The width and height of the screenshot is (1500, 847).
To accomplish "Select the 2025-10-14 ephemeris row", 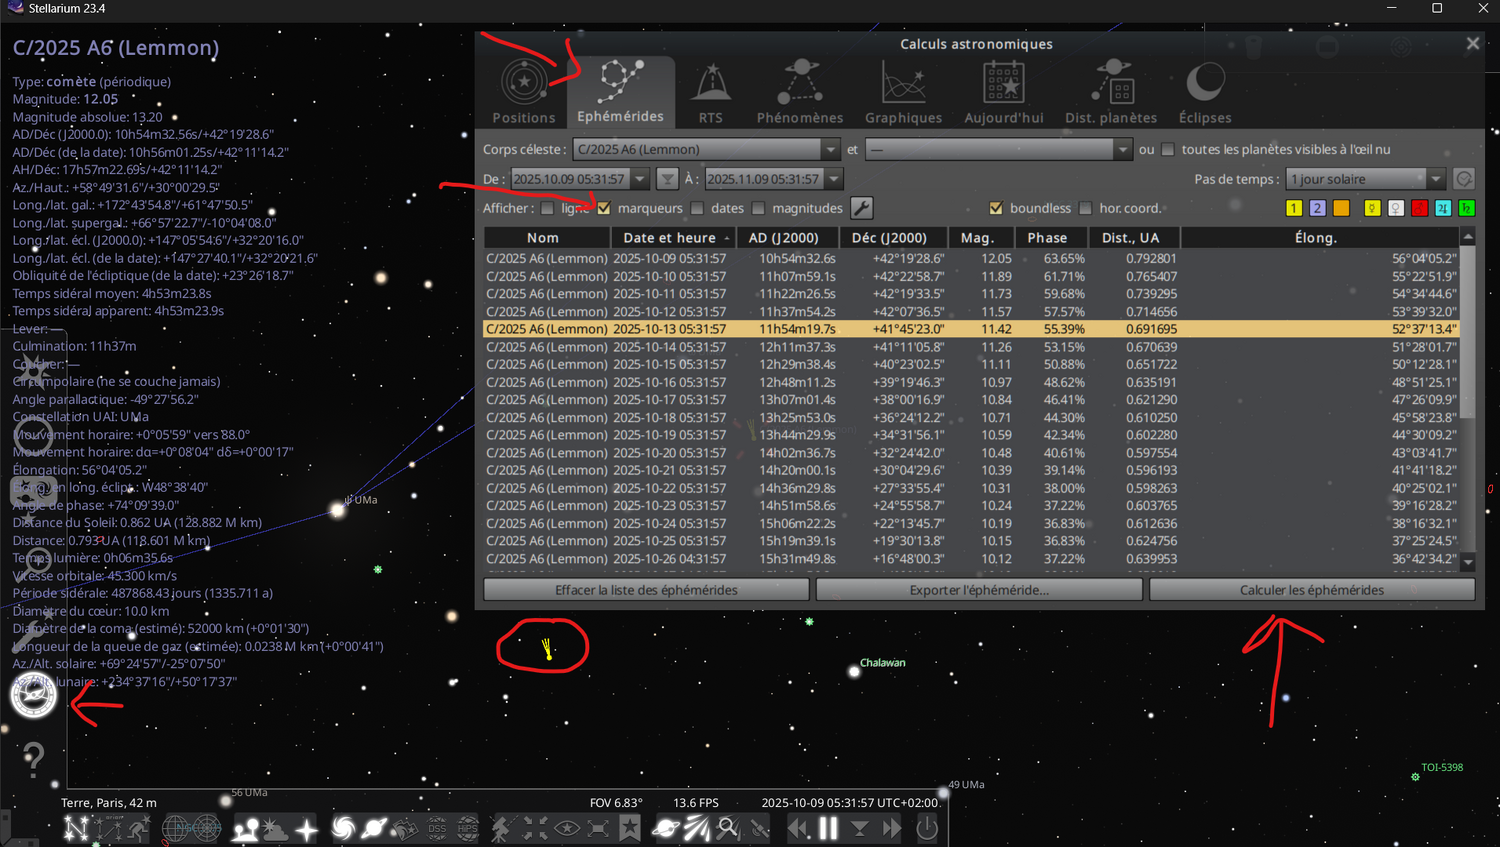I will click(972, 347).
